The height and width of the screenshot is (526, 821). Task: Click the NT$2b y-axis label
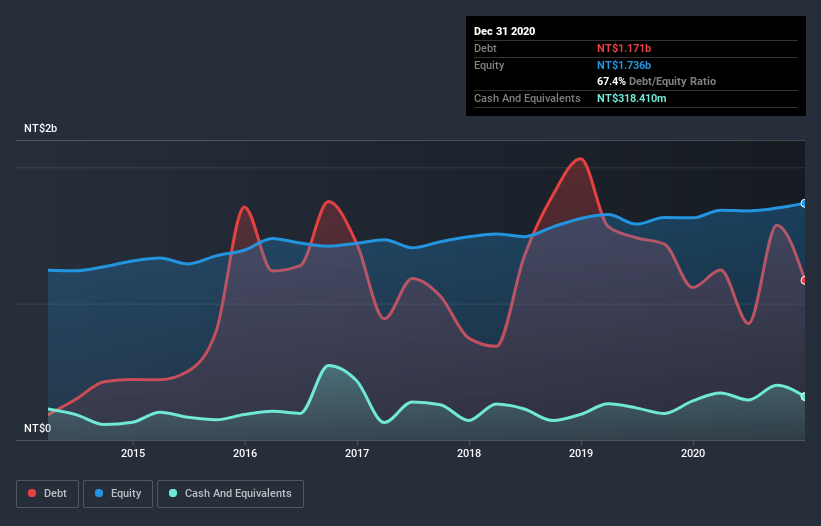tap(40, 128)
